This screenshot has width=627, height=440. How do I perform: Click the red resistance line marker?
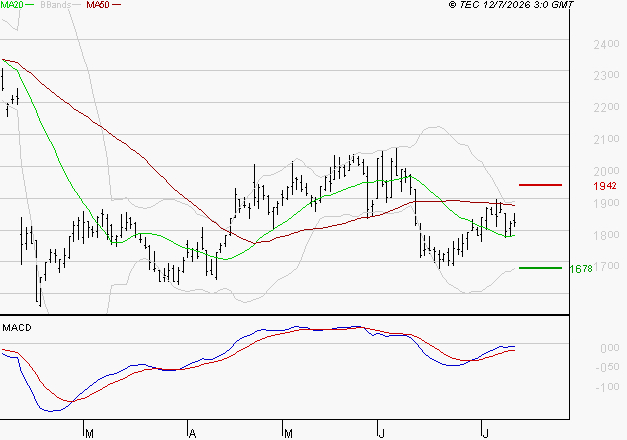[540, 185]
